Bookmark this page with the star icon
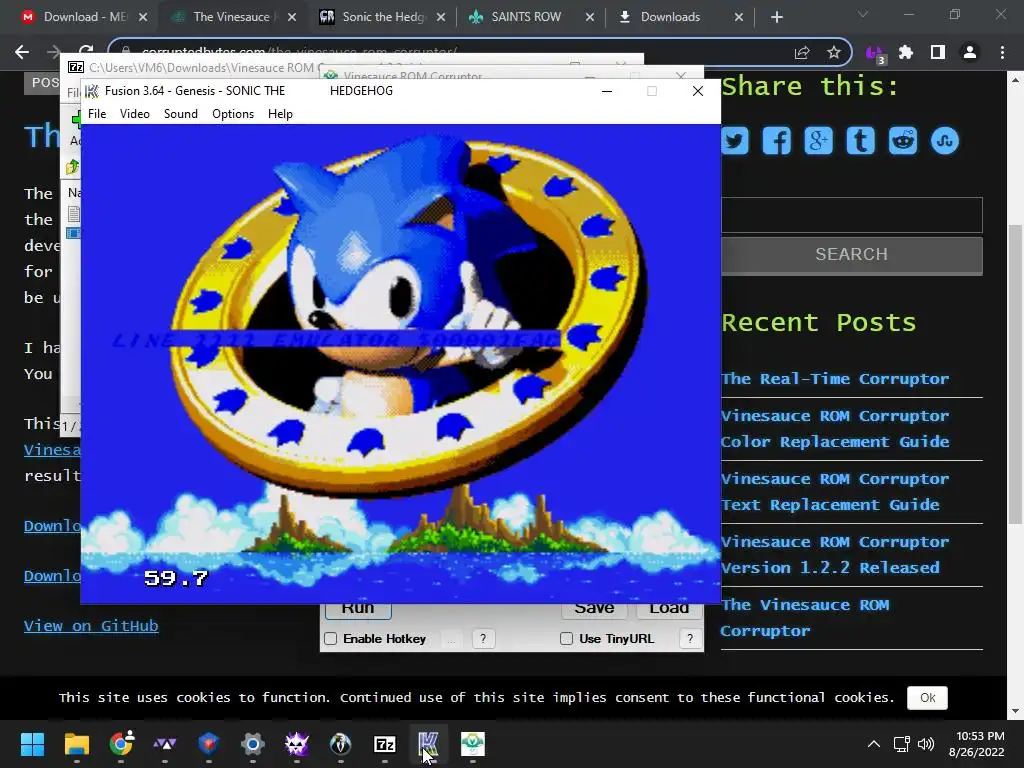 coord(833,52)
